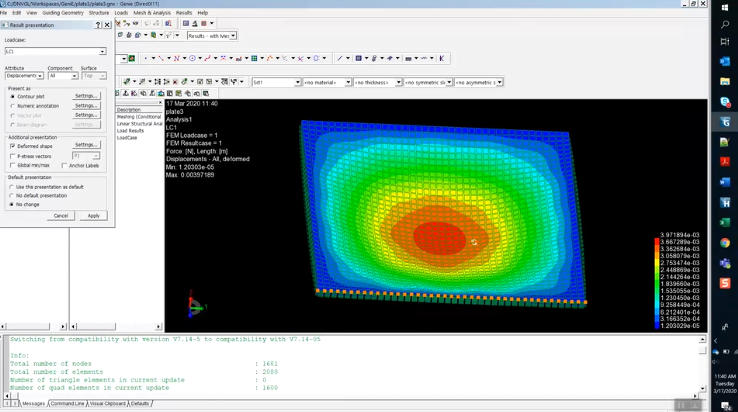This screenshot has height=412, width=738.
Task: Open Settings for Numeric annotation
Action: 86,105
